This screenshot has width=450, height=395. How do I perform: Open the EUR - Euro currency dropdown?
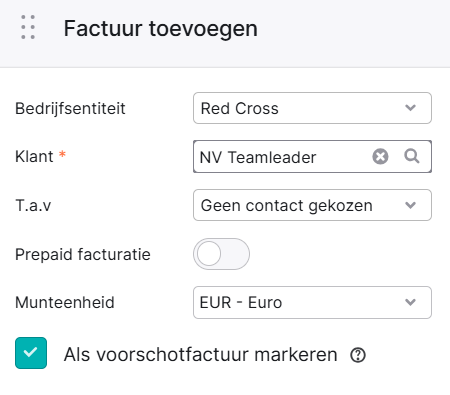(312, 302)
